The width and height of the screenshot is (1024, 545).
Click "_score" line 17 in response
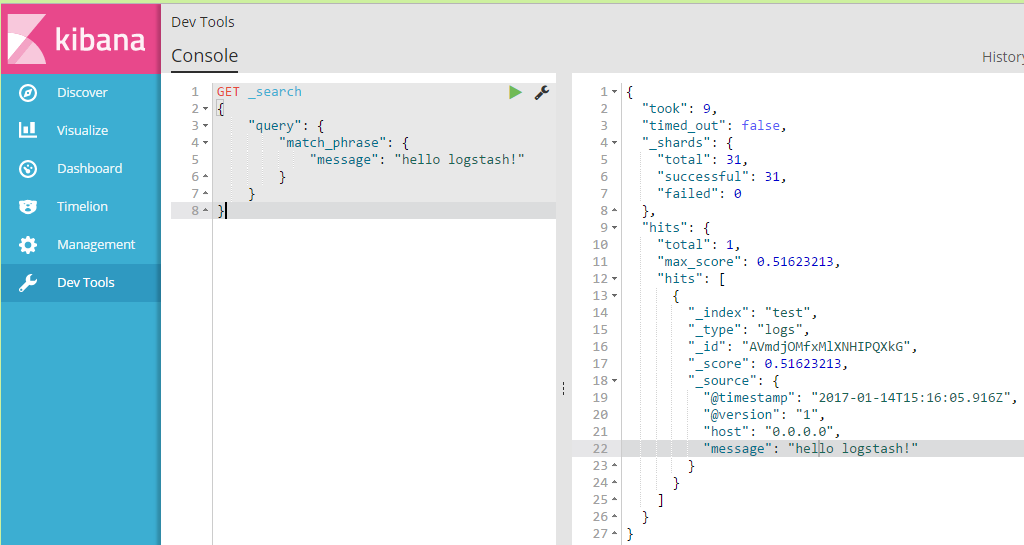(767, 364)
